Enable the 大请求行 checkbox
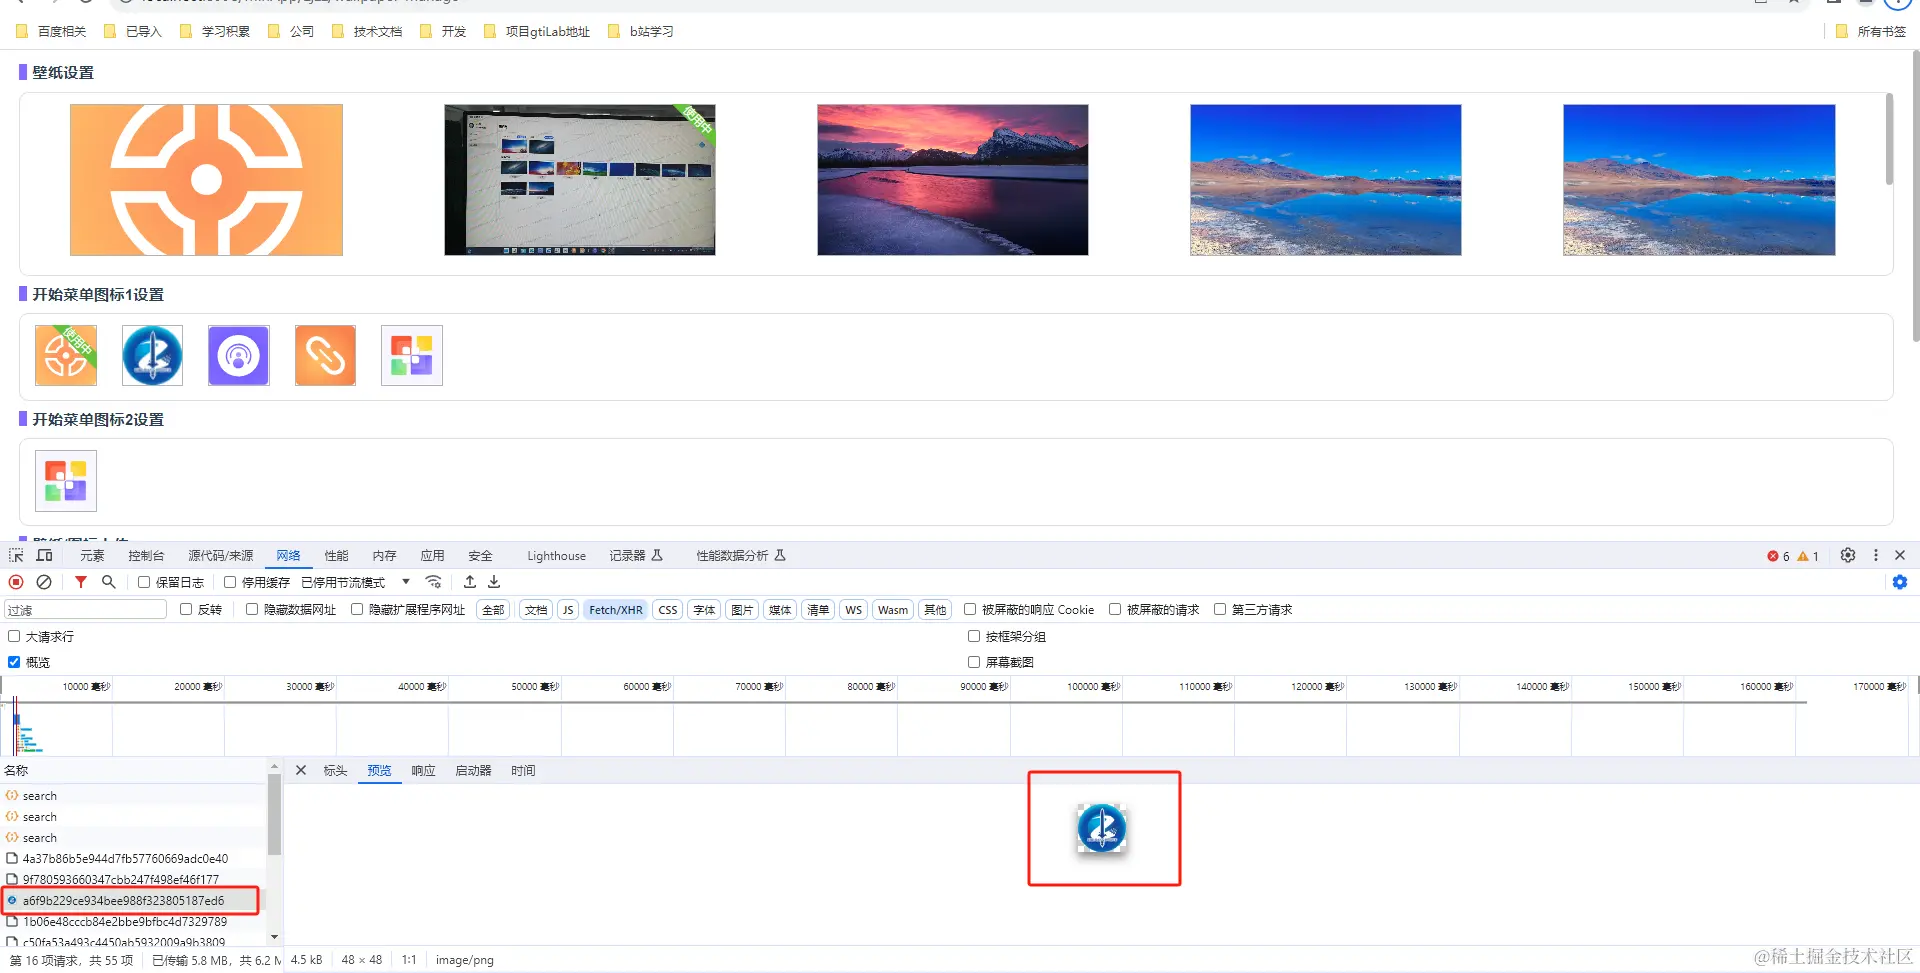 click(x=14, y=636)
